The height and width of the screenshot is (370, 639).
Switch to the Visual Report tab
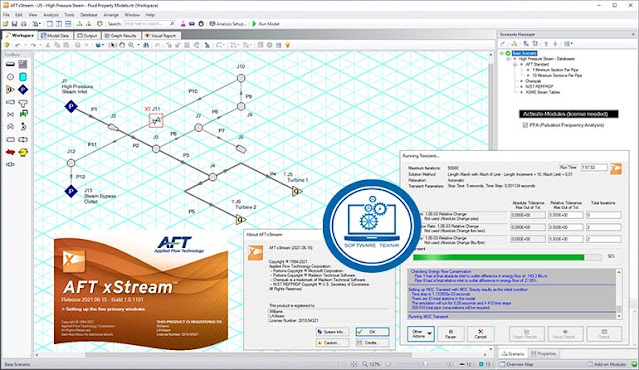pos(161,35)
